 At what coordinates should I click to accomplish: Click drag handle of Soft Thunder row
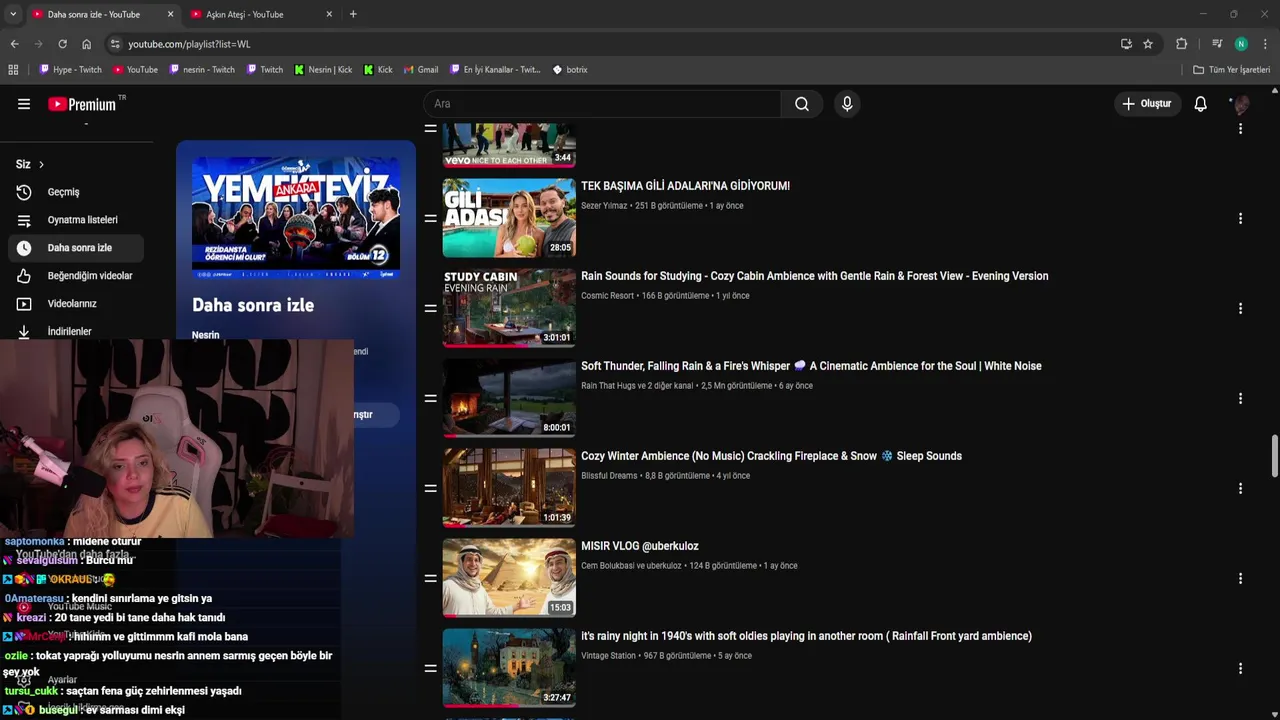[x=430, y=398]
